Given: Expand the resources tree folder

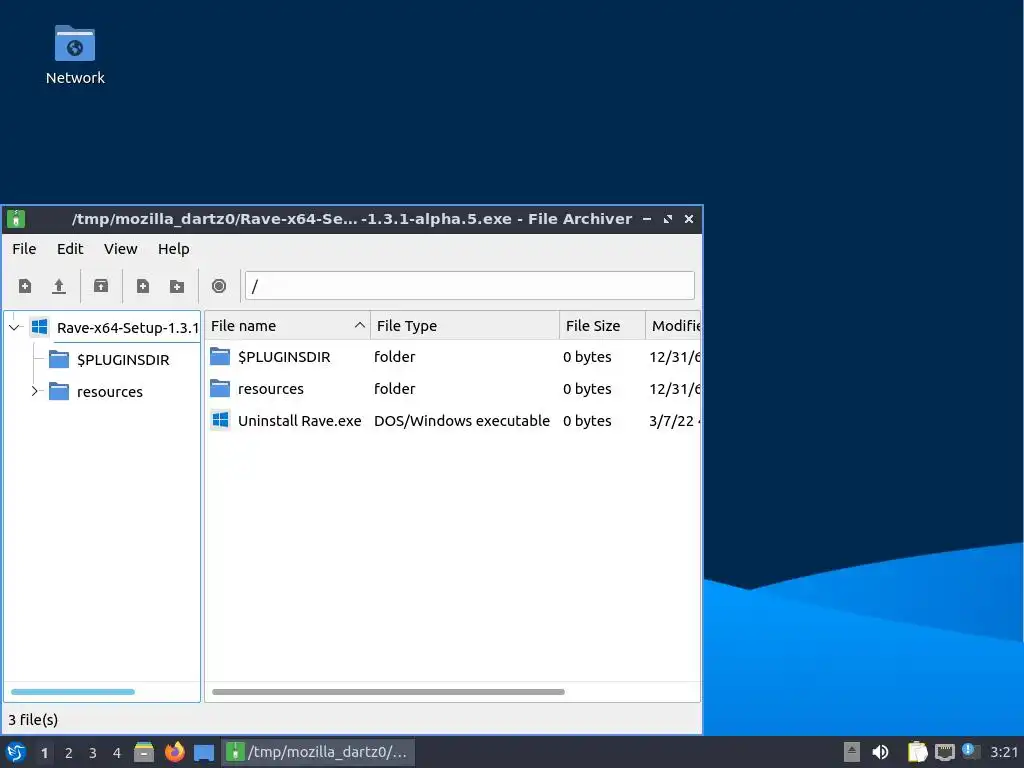Looking at the screenshot, I should pos(35,391).
